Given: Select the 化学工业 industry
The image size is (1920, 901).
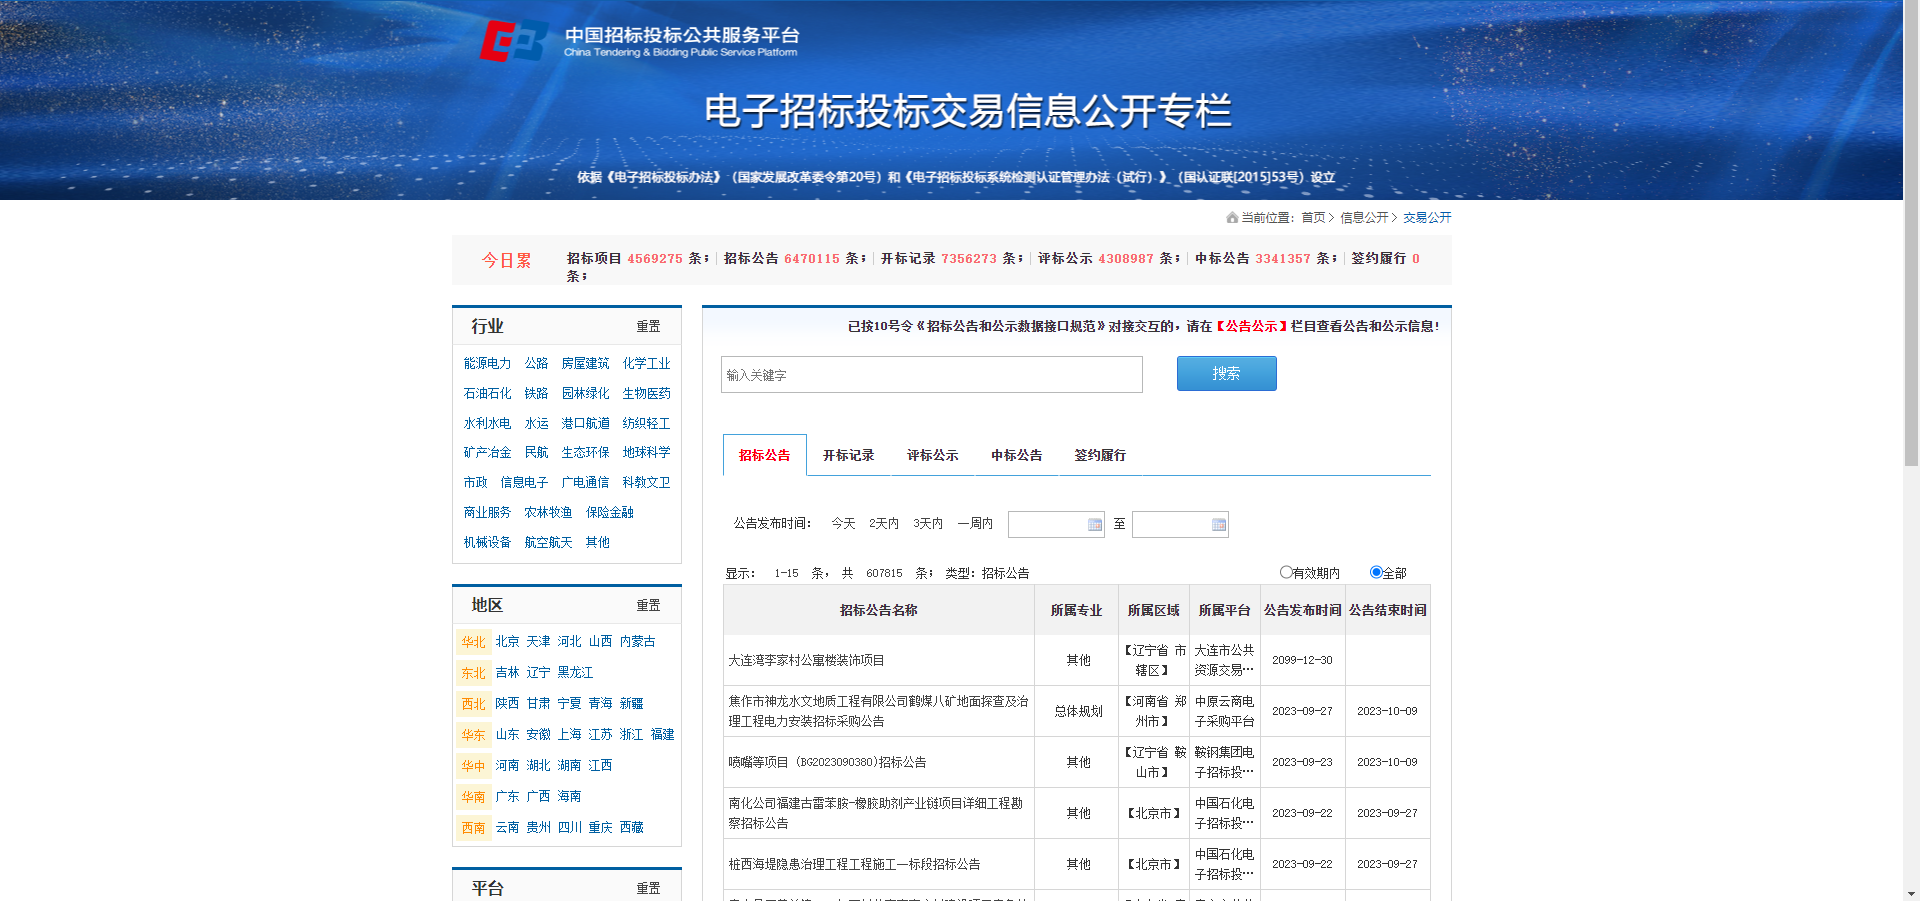Looking at the screenshot, I should [x=646, y=363].
